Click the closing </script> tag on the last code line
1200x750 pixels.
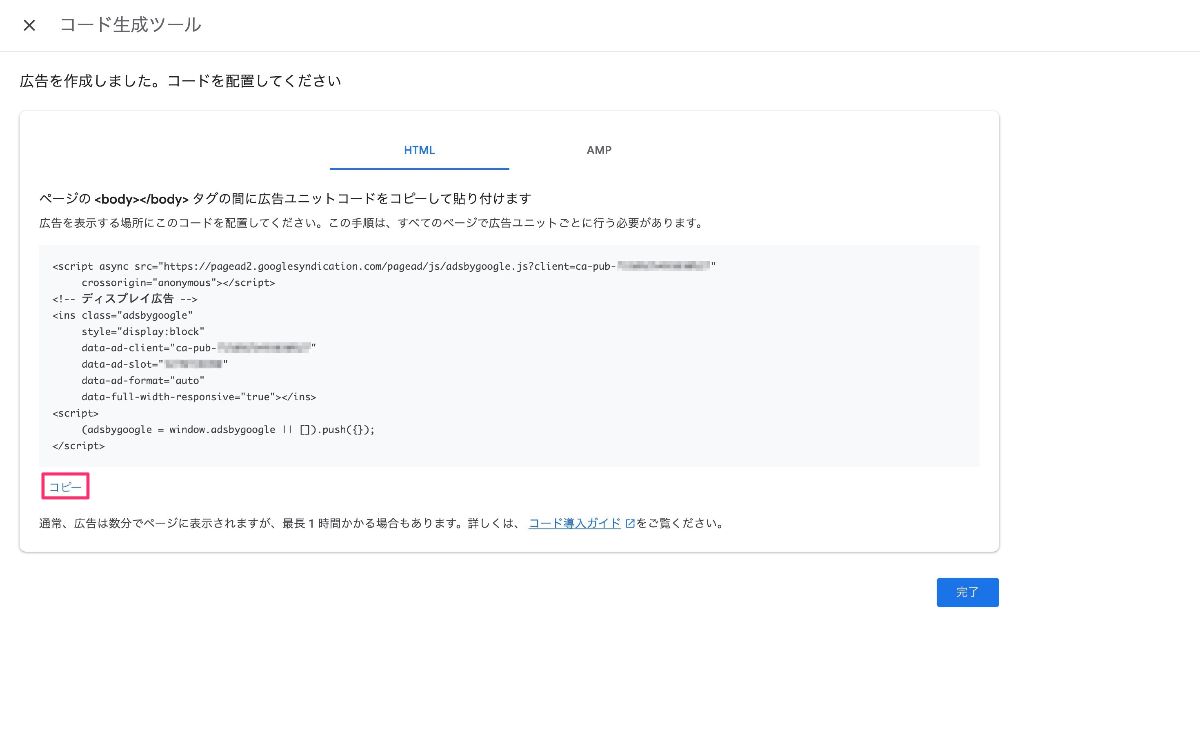[78, 445]
